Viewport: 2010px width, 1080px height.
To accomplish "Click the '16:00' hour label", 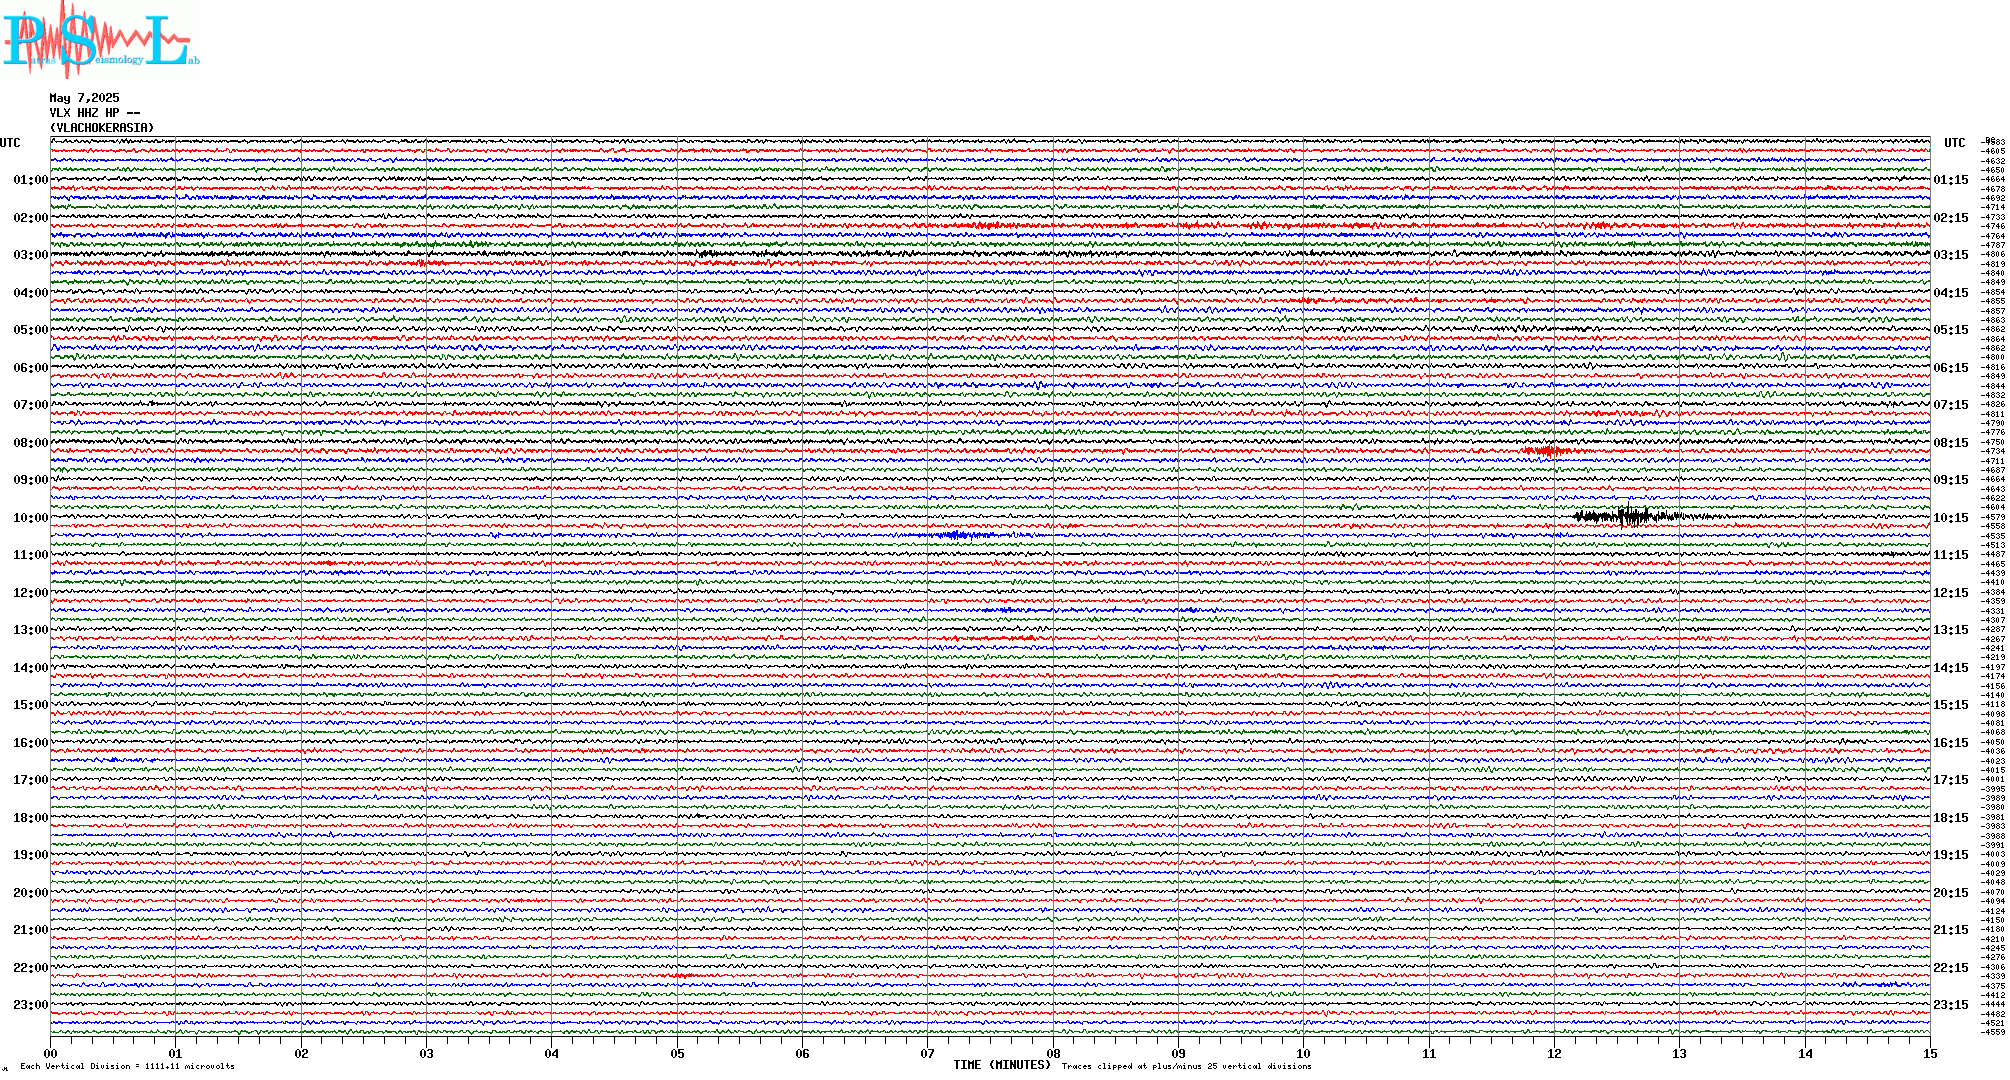I will 30,743.
